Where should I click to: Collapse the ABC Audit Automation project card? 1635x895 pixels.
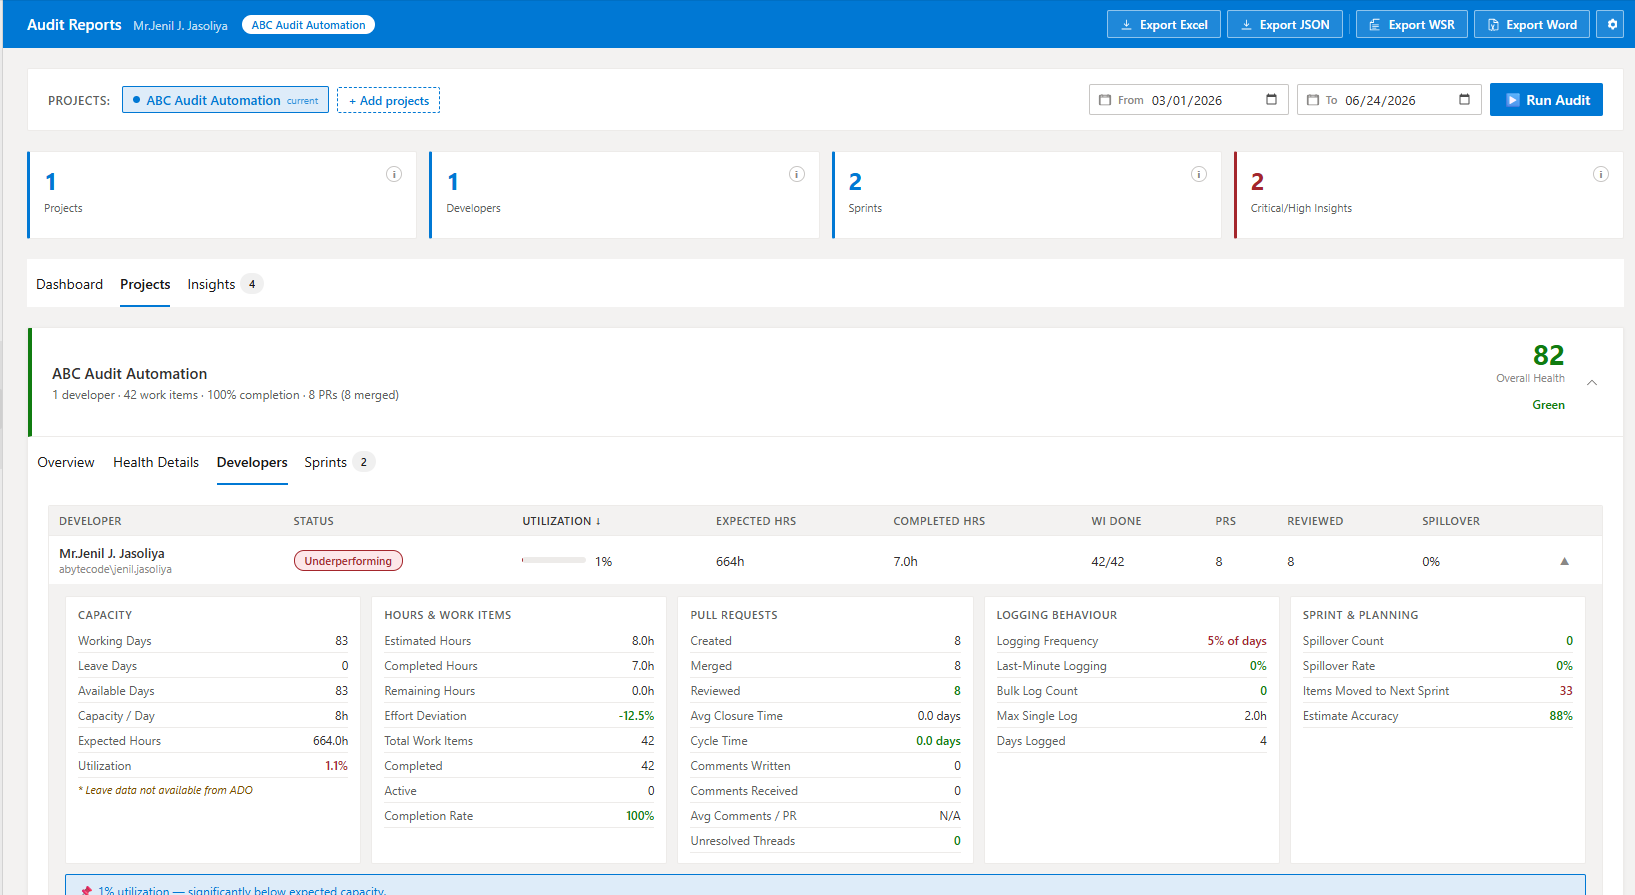(x=1592, y=382)
